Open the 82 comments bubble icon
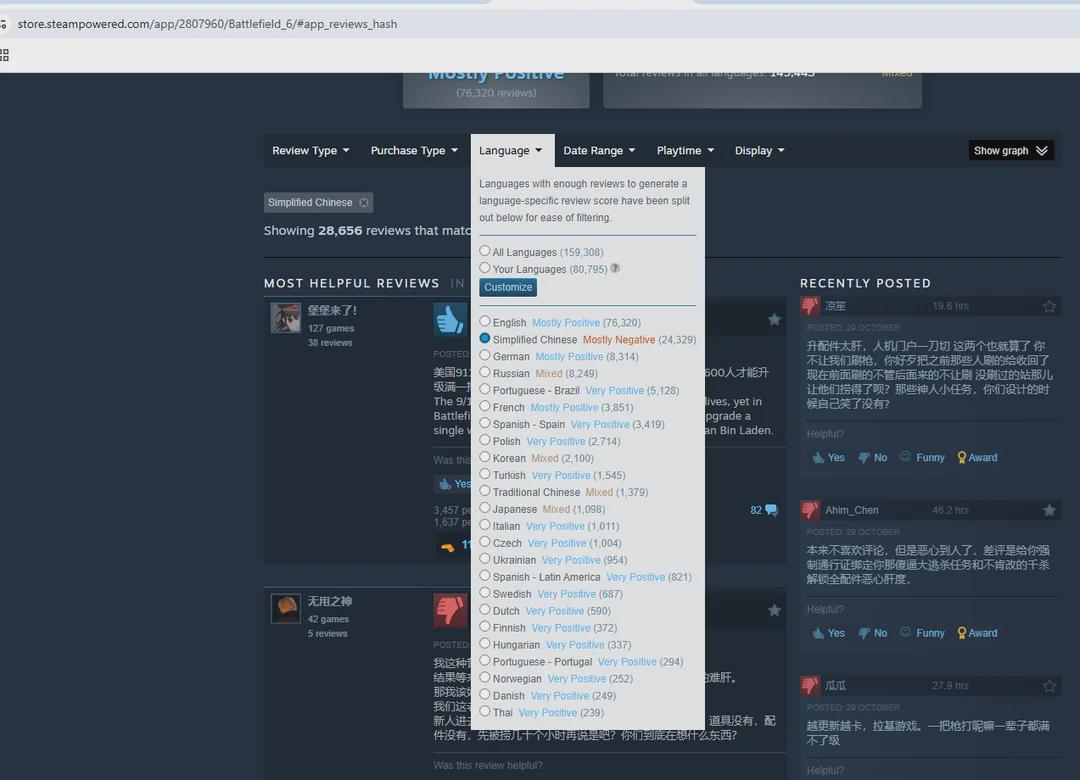Image resolution: width=1080 pixels, height=780 pixels. [771, 510]
